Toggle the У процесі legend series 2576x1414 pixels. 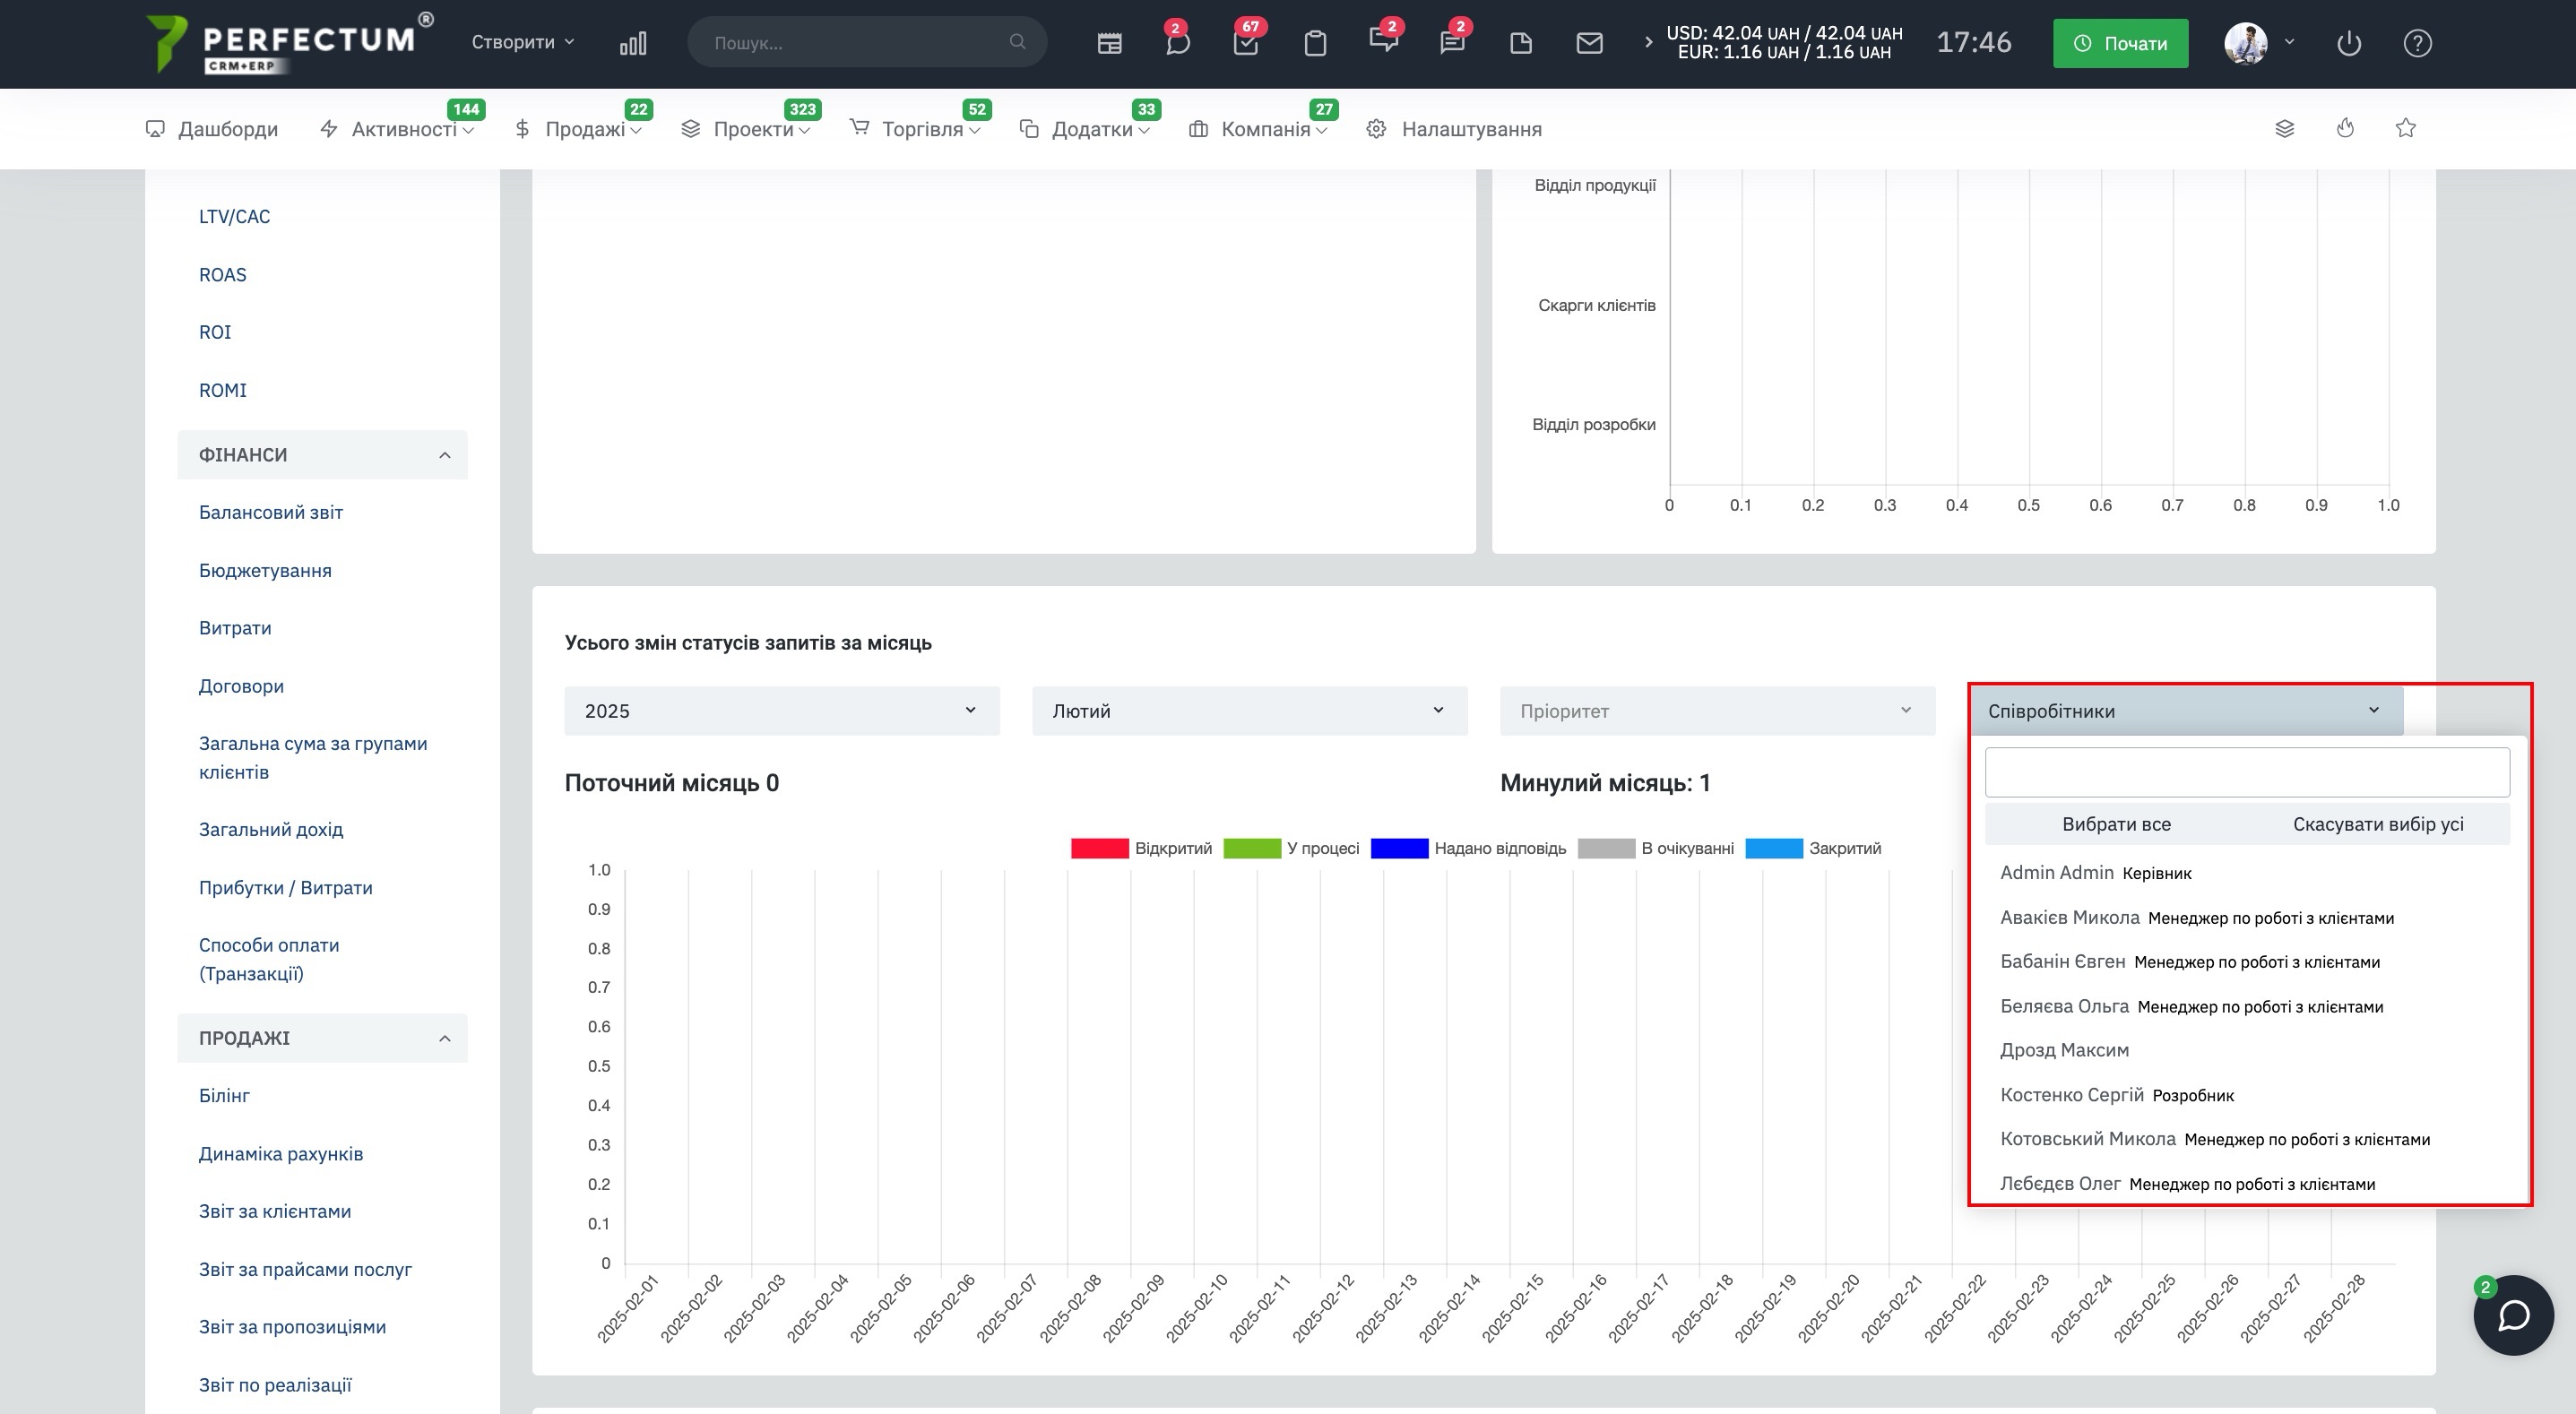(x=1291, y=848)
